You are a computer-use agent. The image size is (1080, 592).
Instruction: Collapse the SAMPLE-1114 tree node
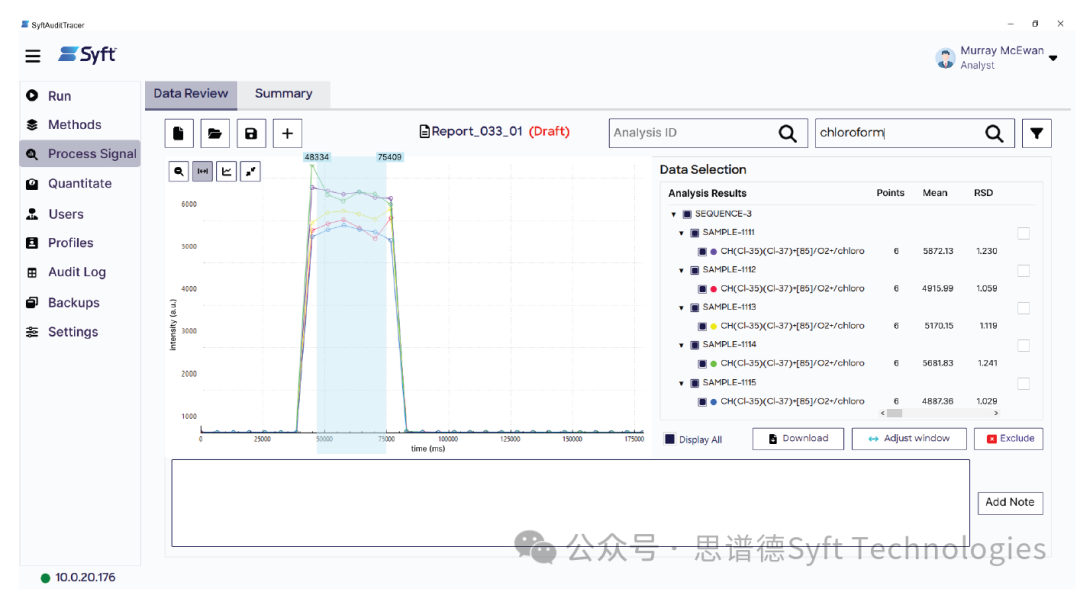click(x=681, y=345)
